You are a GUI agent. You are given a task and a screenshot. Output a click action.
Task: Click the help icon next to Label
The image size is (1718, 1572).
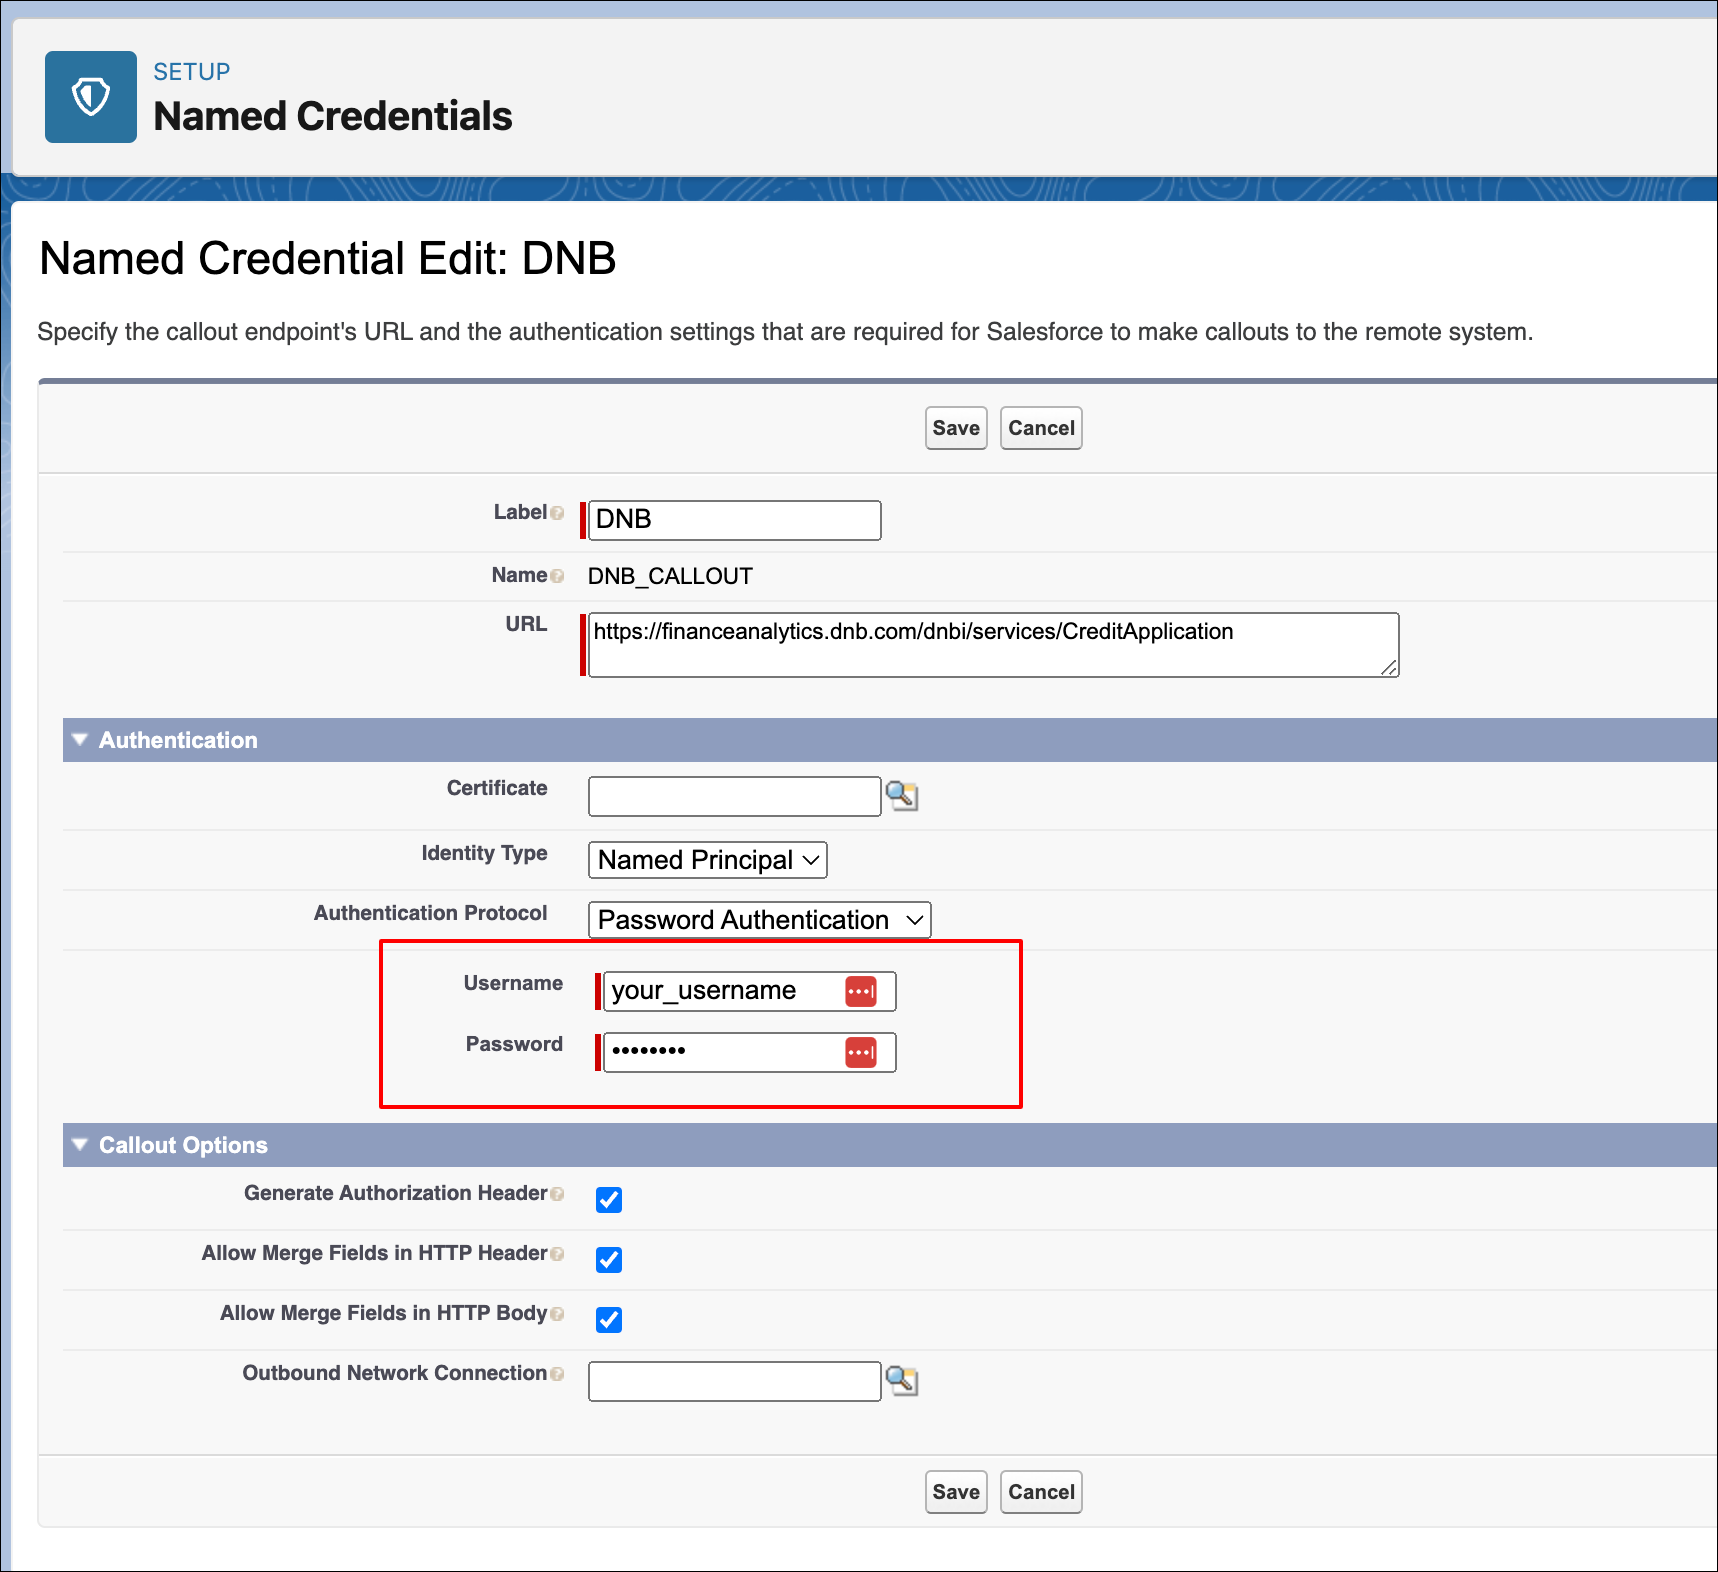[557, 513]
